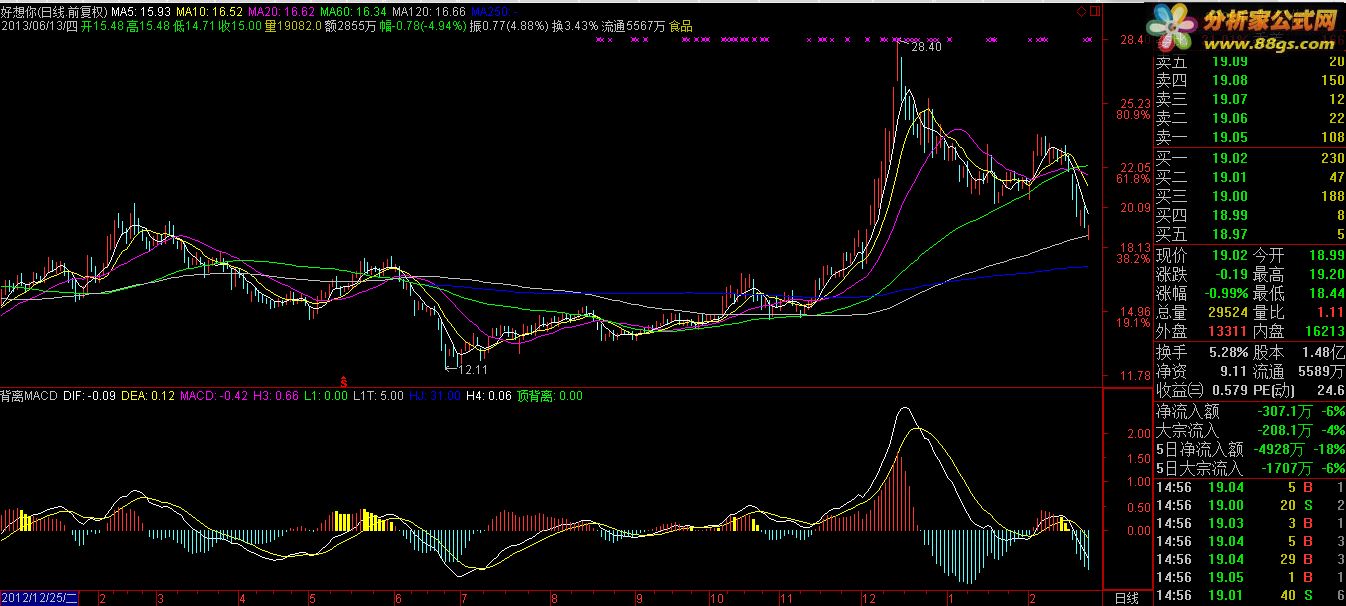Click the red rectangle icon beside diamond
The image size is (1346, 606).
pos(1093,11)
